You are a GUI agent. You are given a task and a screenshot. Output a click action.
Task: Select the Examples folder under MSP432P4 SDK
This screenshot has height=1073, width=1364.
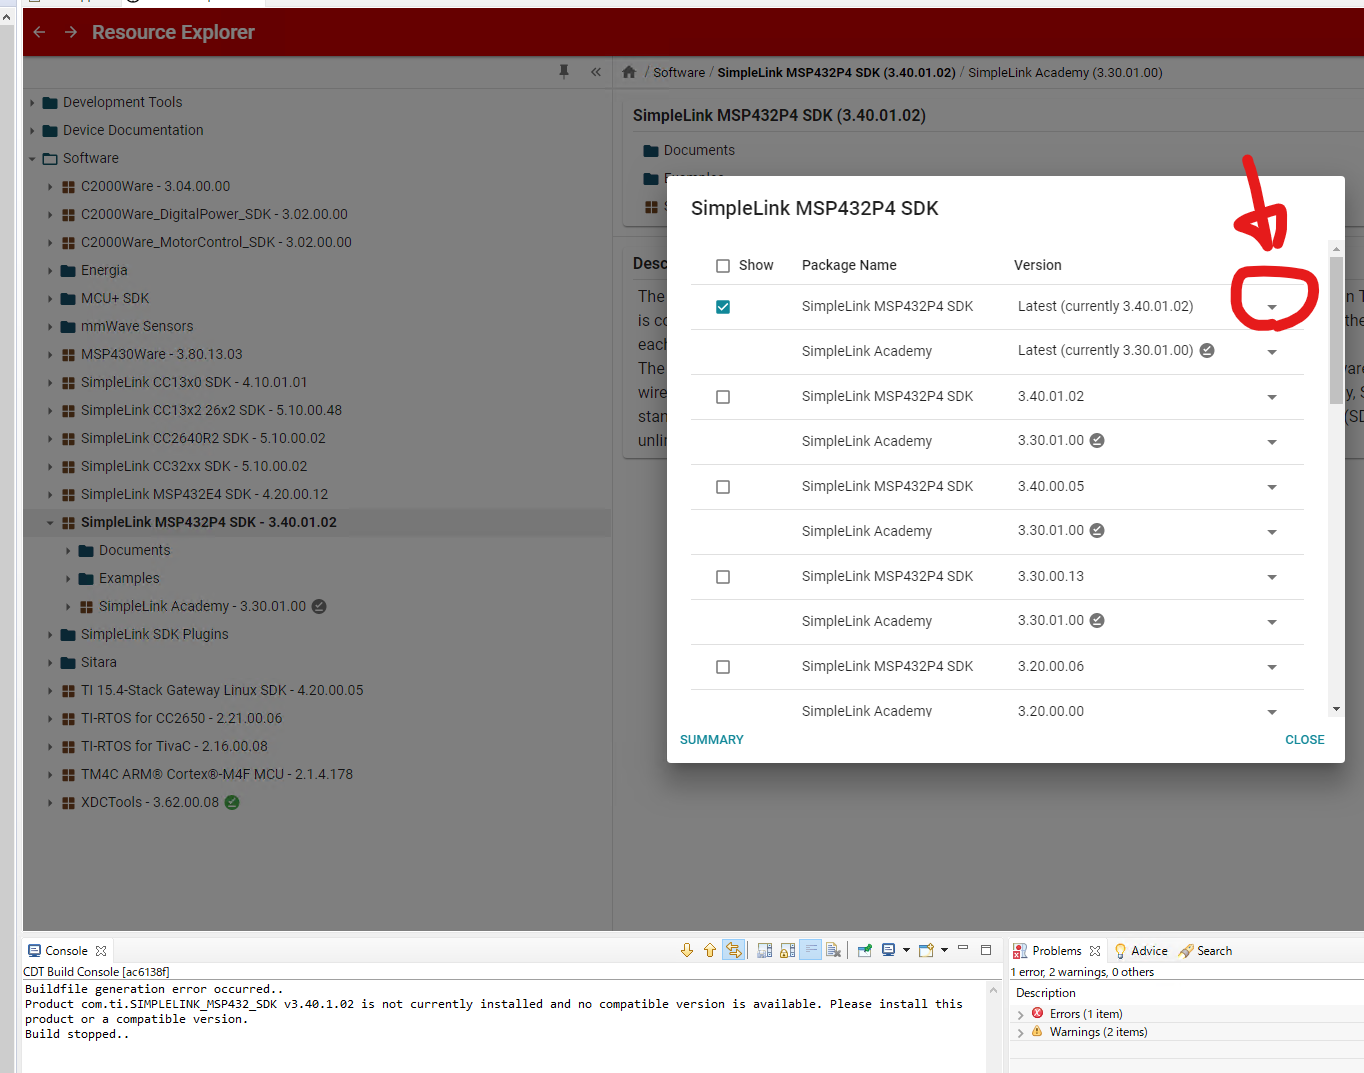pyautogui.click(x=129, y=578)
